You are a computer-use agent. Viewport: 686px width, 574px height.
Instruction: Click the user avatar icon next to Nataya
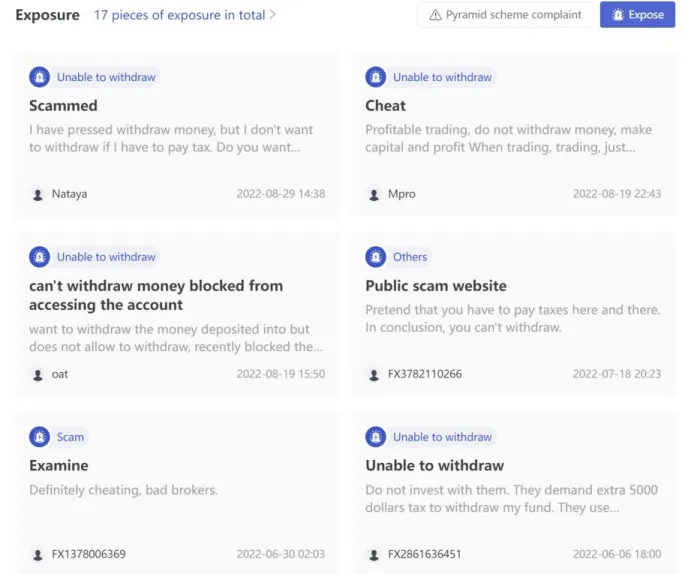click(38, 194)
